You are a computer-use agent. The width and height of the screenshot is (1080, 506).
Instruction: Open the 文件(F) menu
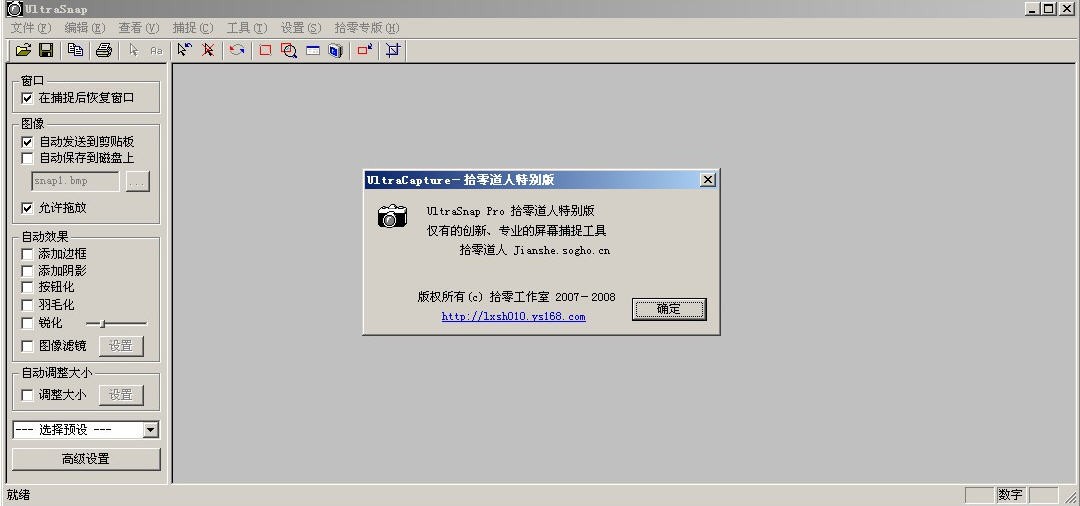pos(31,28)
